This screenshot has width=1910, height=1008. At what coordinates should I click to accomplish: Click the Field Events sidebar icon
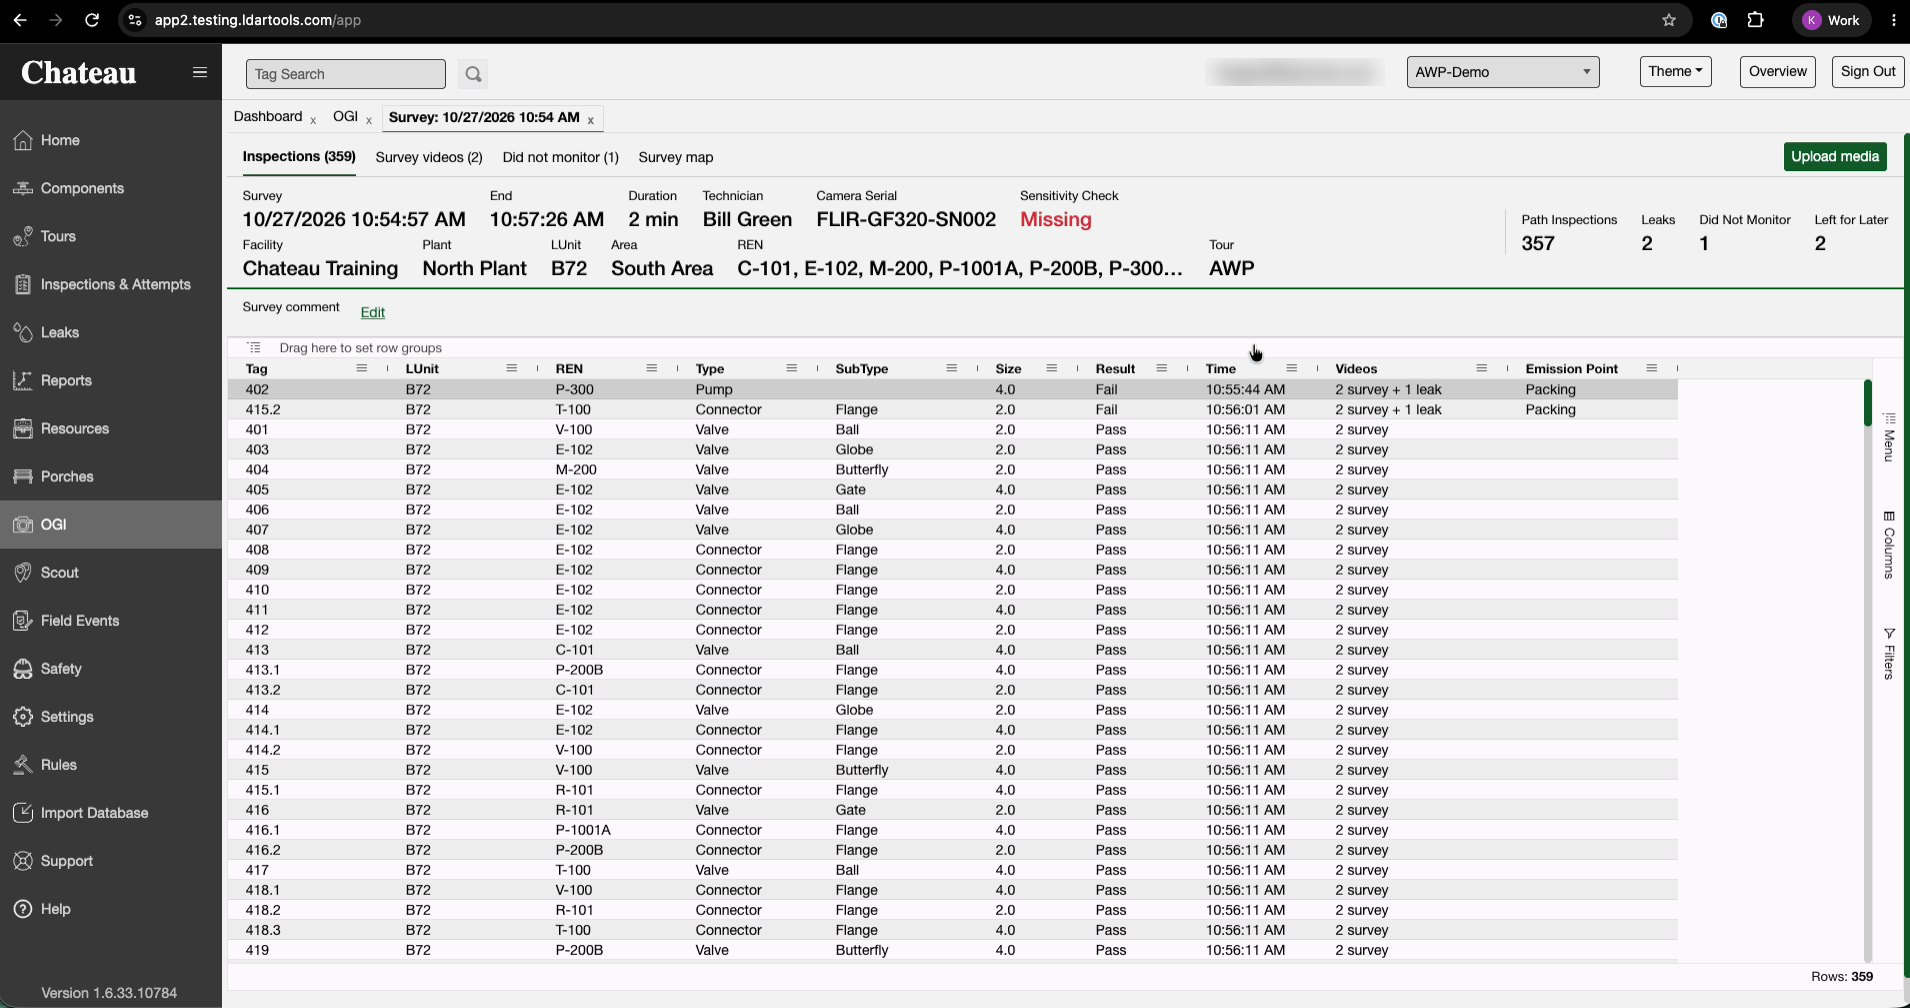pos(23,621)
